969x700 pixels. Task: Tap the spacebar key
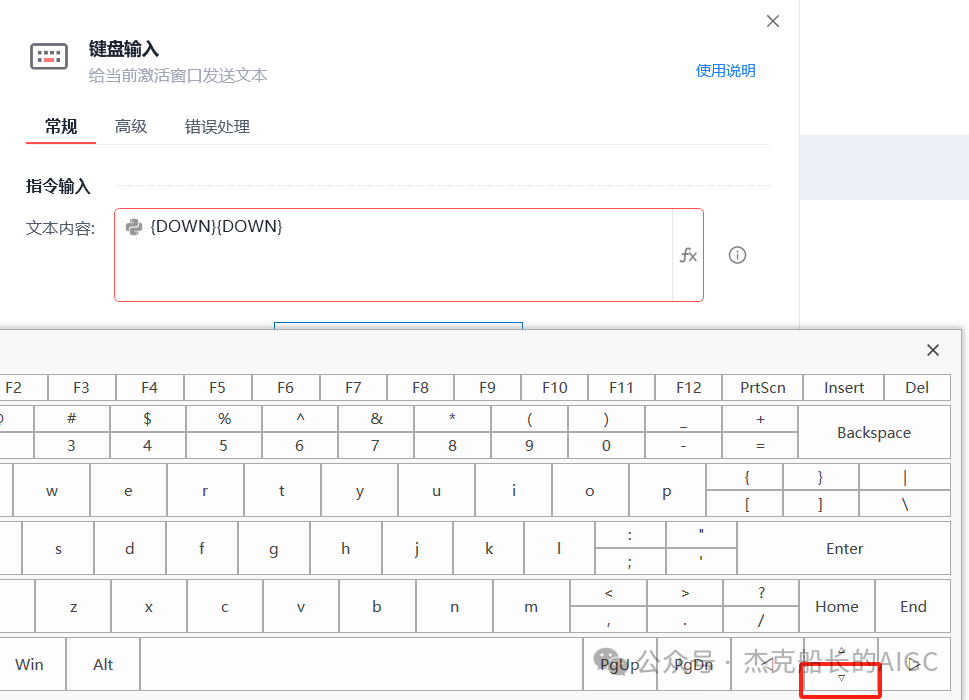point(362,664)
